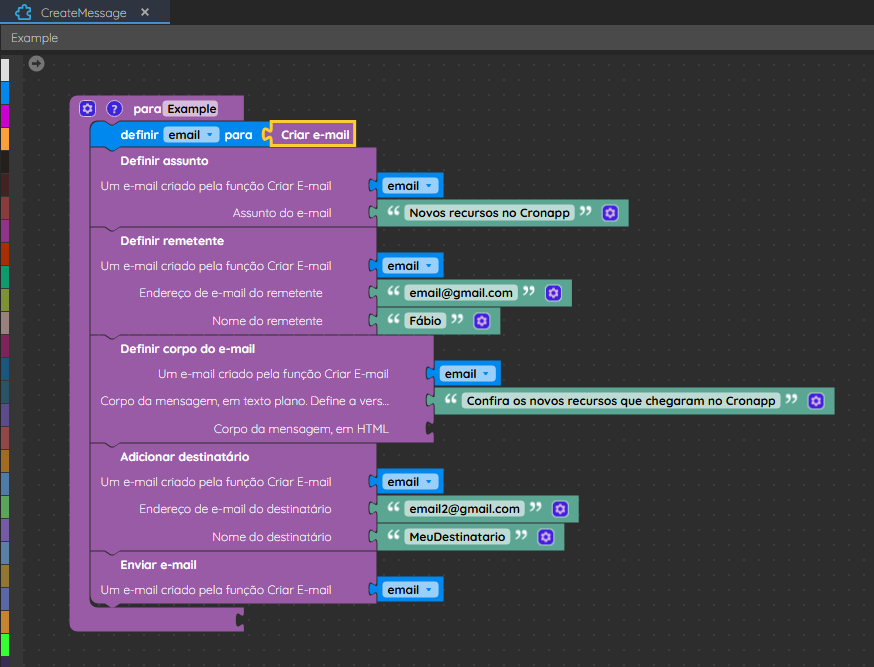874x667 pixels.
Task: Open gear settings on 'Confira os novos recursos' text block
Action: 816,401
